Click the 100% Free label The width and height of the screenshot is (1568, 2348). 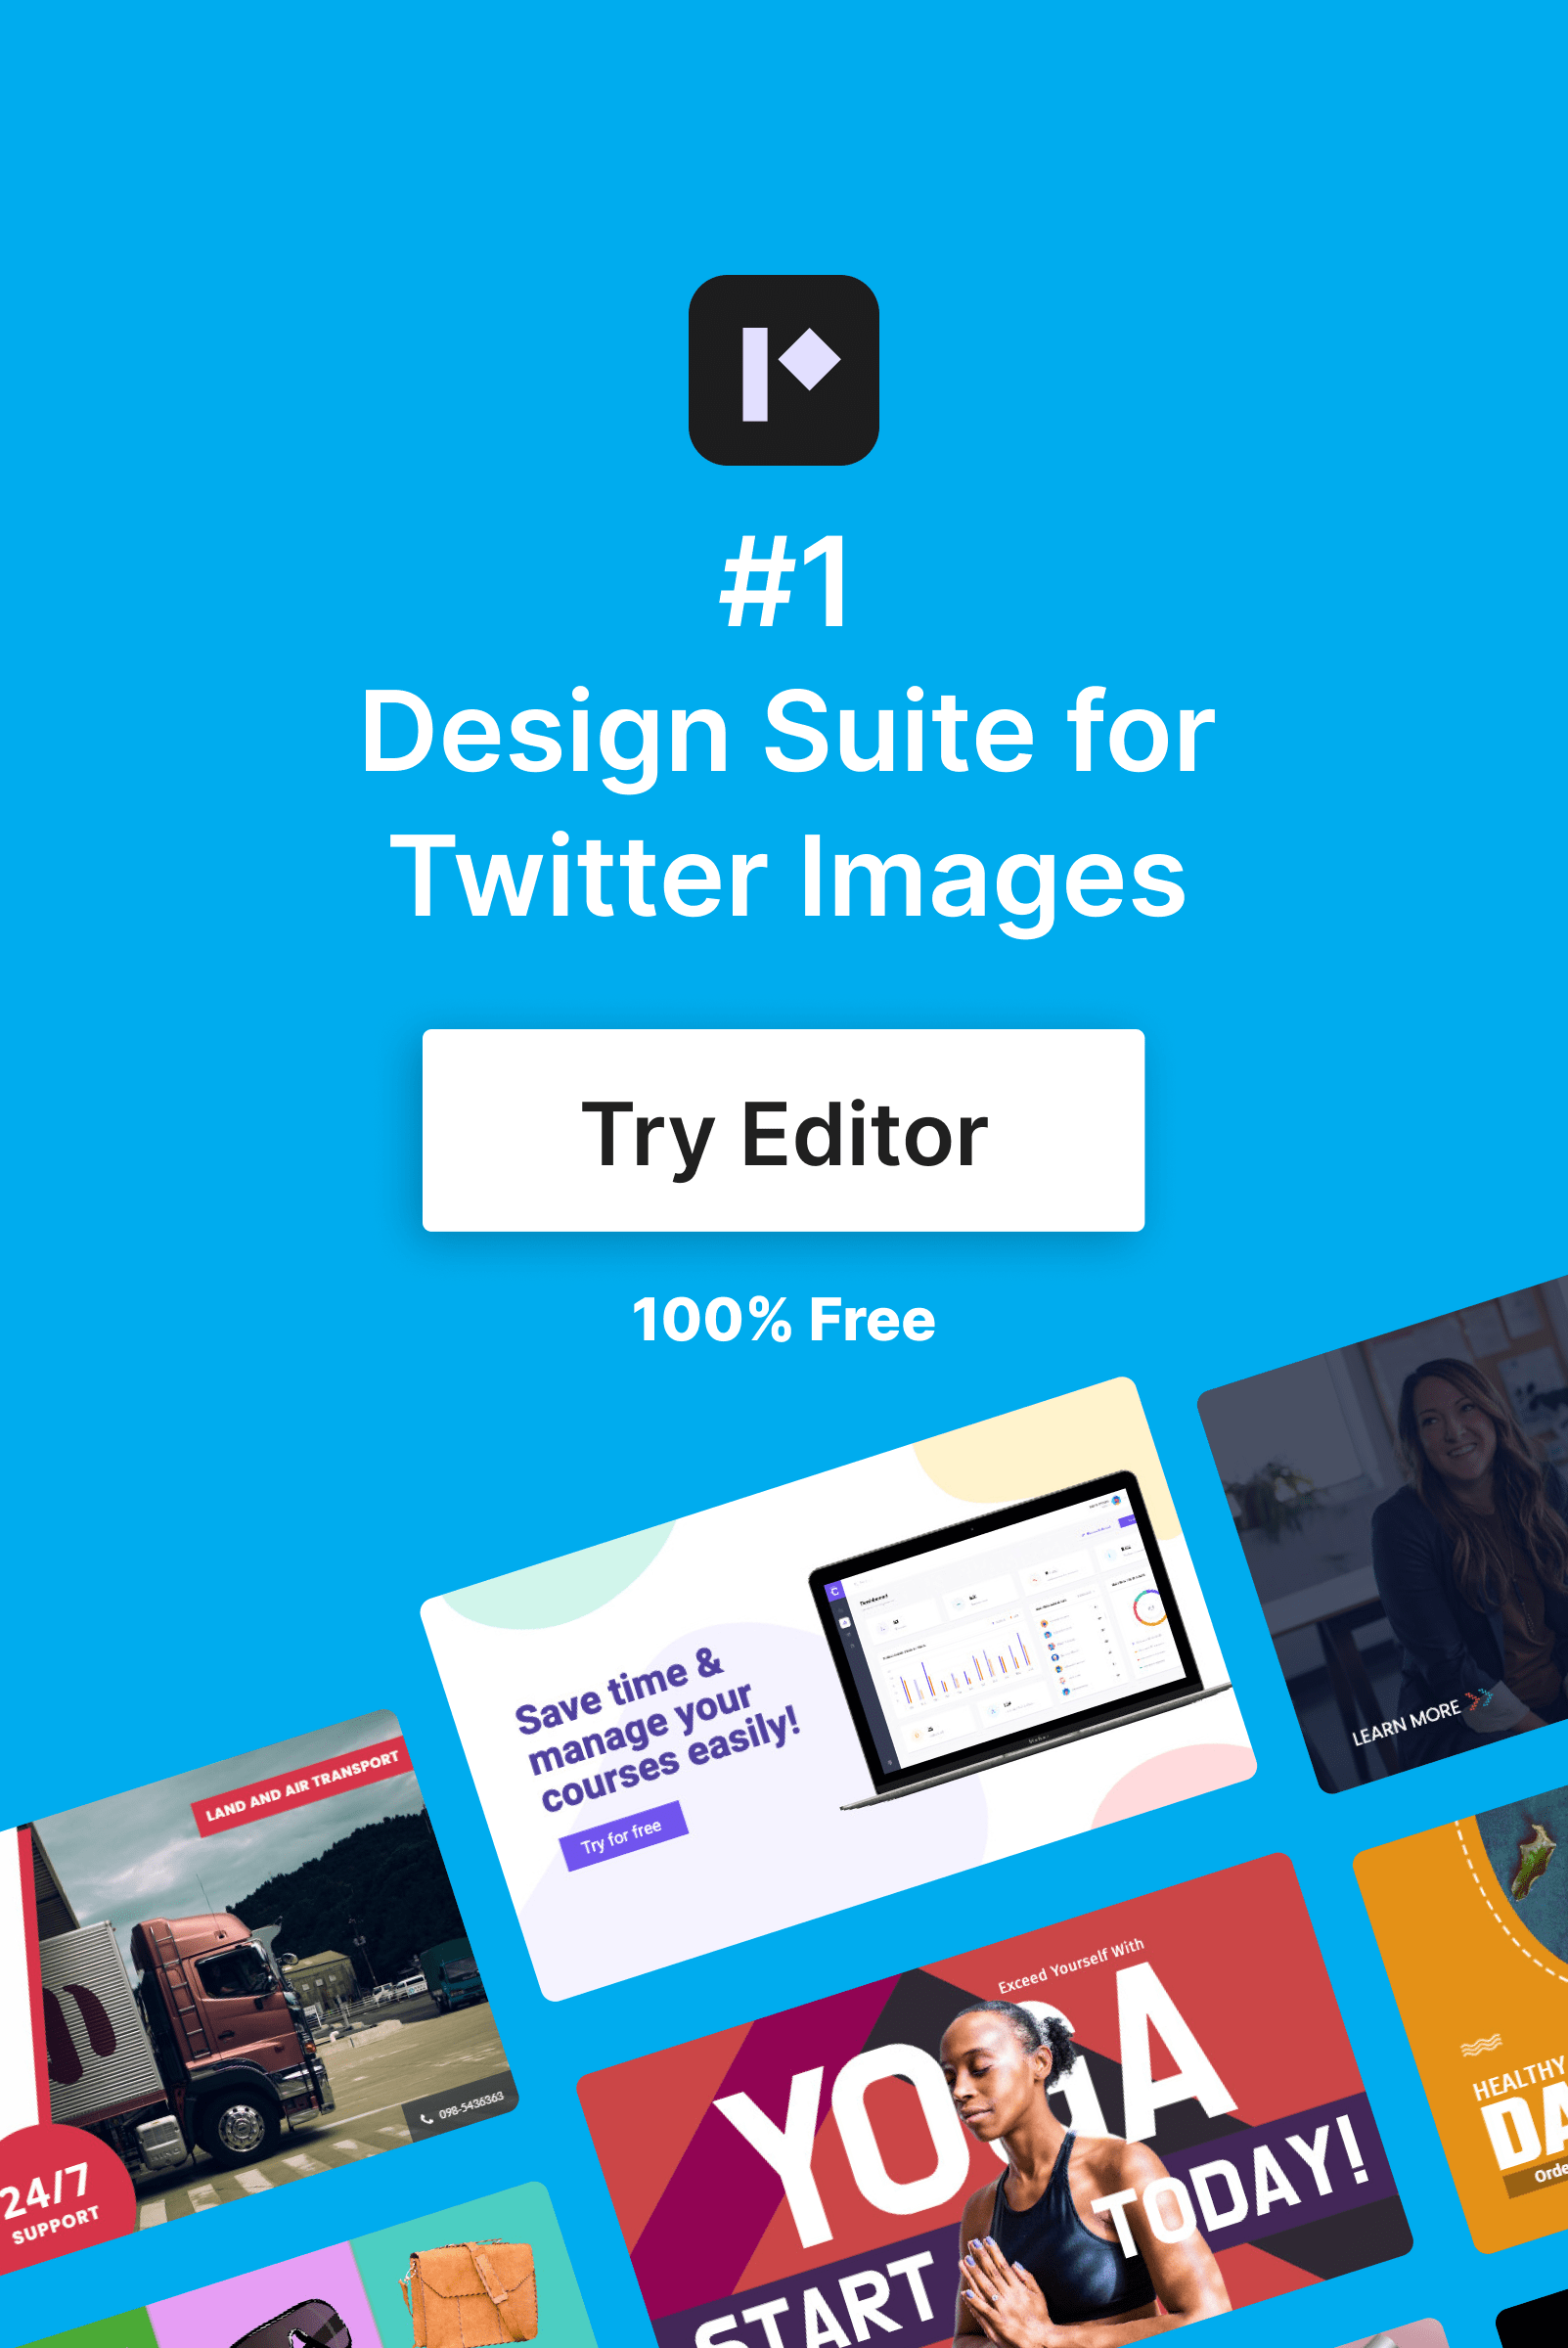click(x=784, y=1319)
